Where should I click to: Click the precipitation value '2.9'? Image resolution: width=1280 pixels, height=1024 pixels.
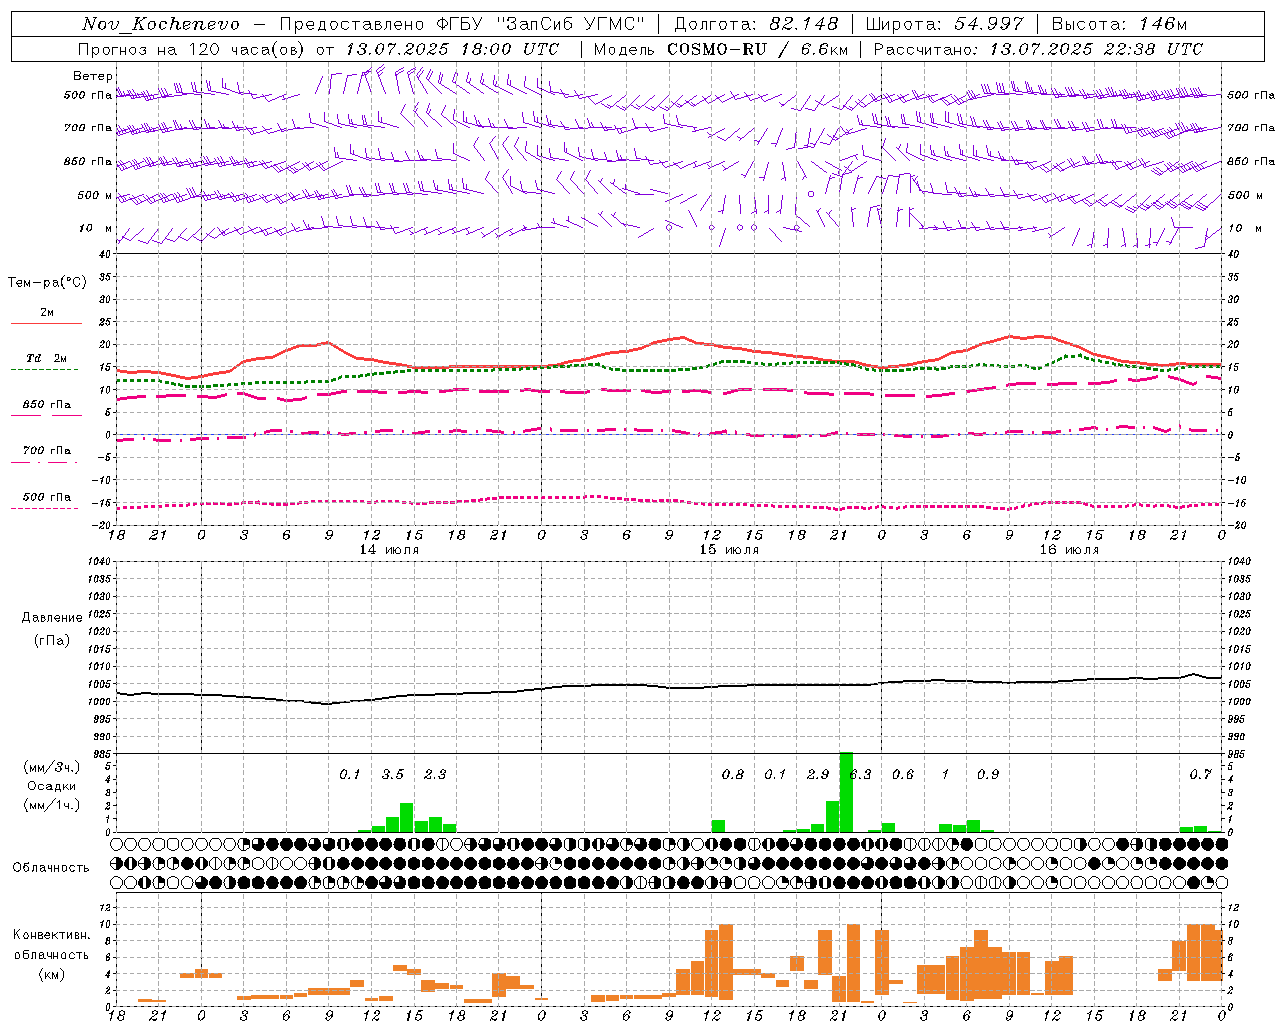click(818, 775)
